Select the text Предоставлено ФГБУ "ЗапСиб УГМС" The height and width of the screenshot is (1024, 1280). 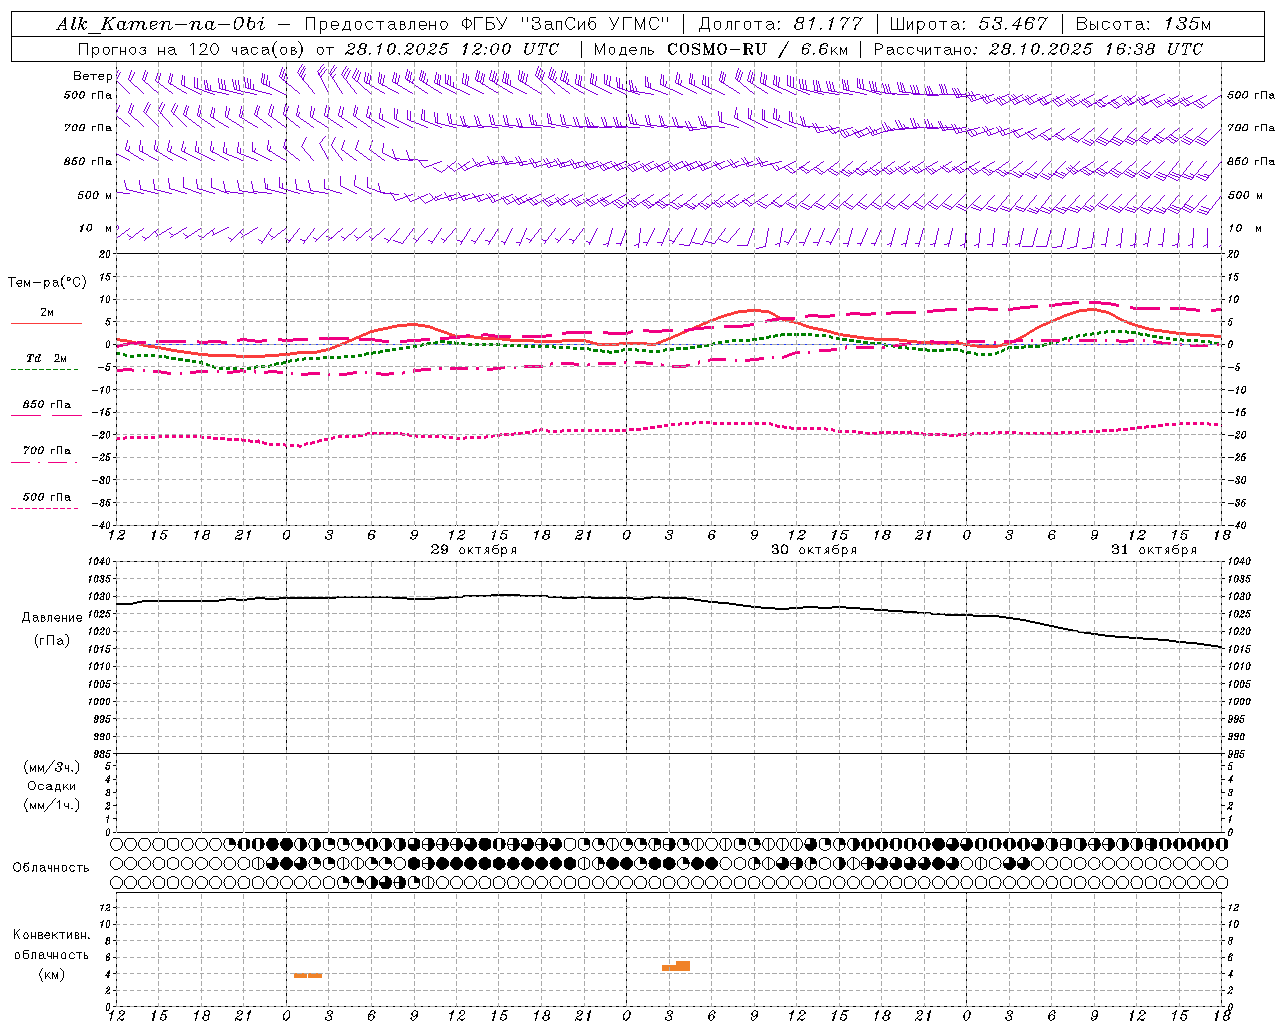486,24
